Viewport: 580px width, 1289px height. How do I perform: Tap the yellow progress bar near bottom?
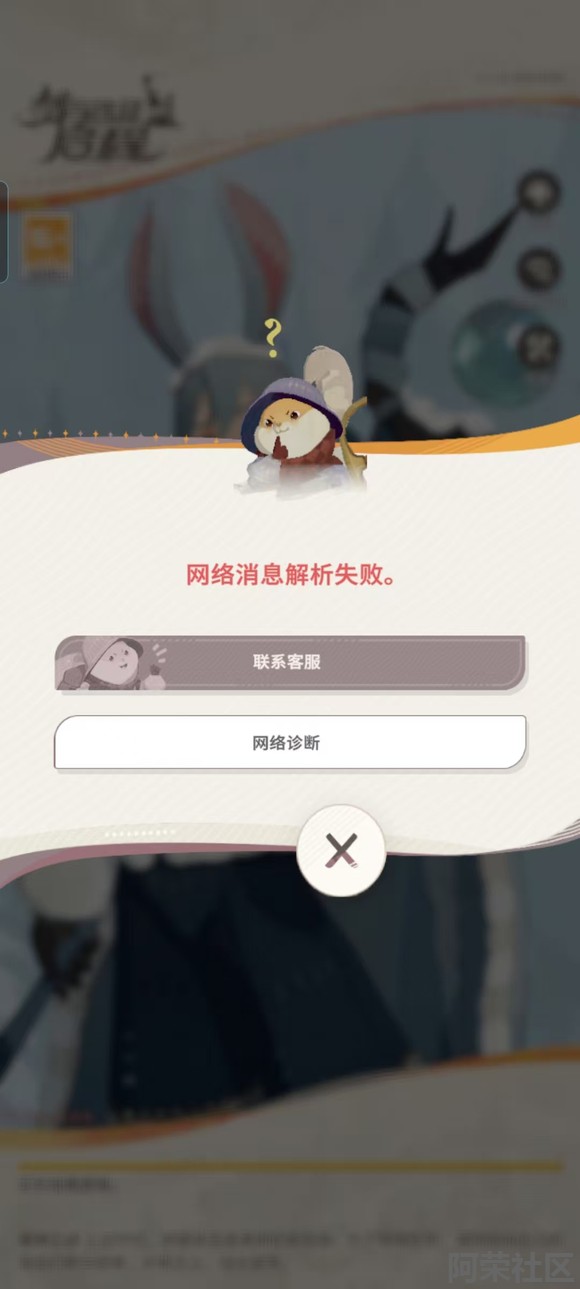tap(290, 1167)
